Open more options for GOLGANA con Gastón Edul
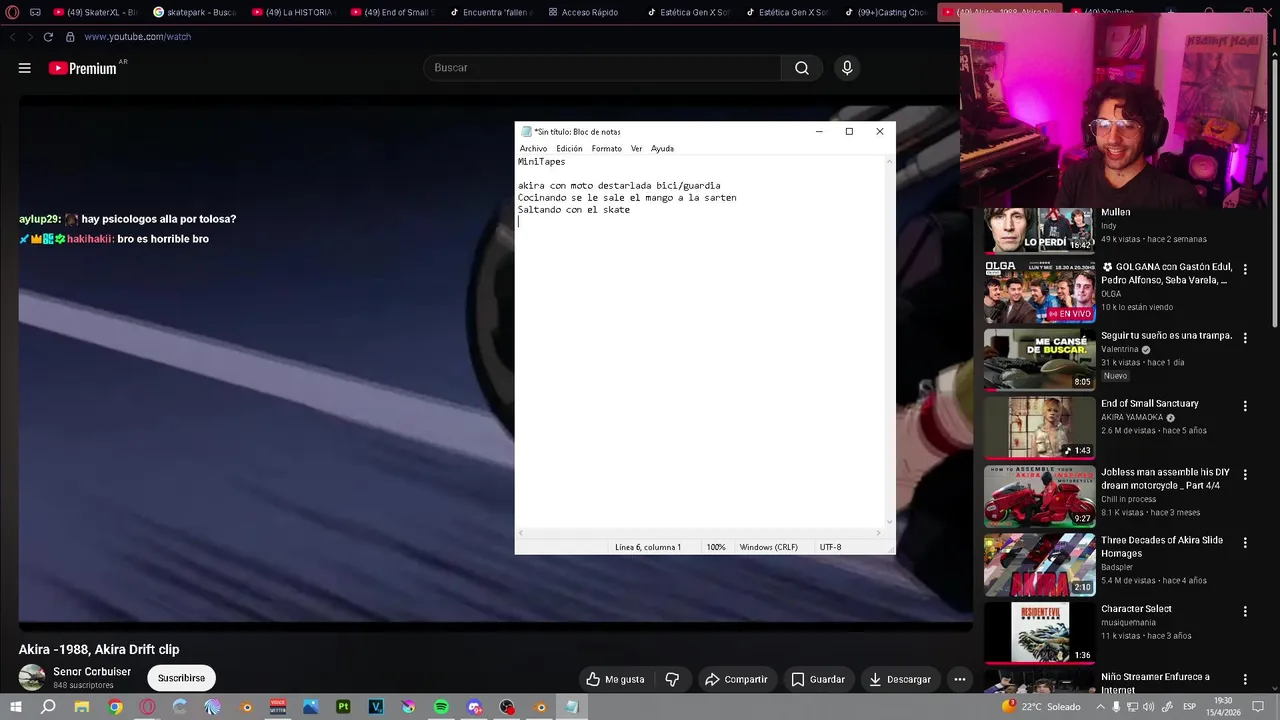 pyautogui.click(x=1245, y=269)
